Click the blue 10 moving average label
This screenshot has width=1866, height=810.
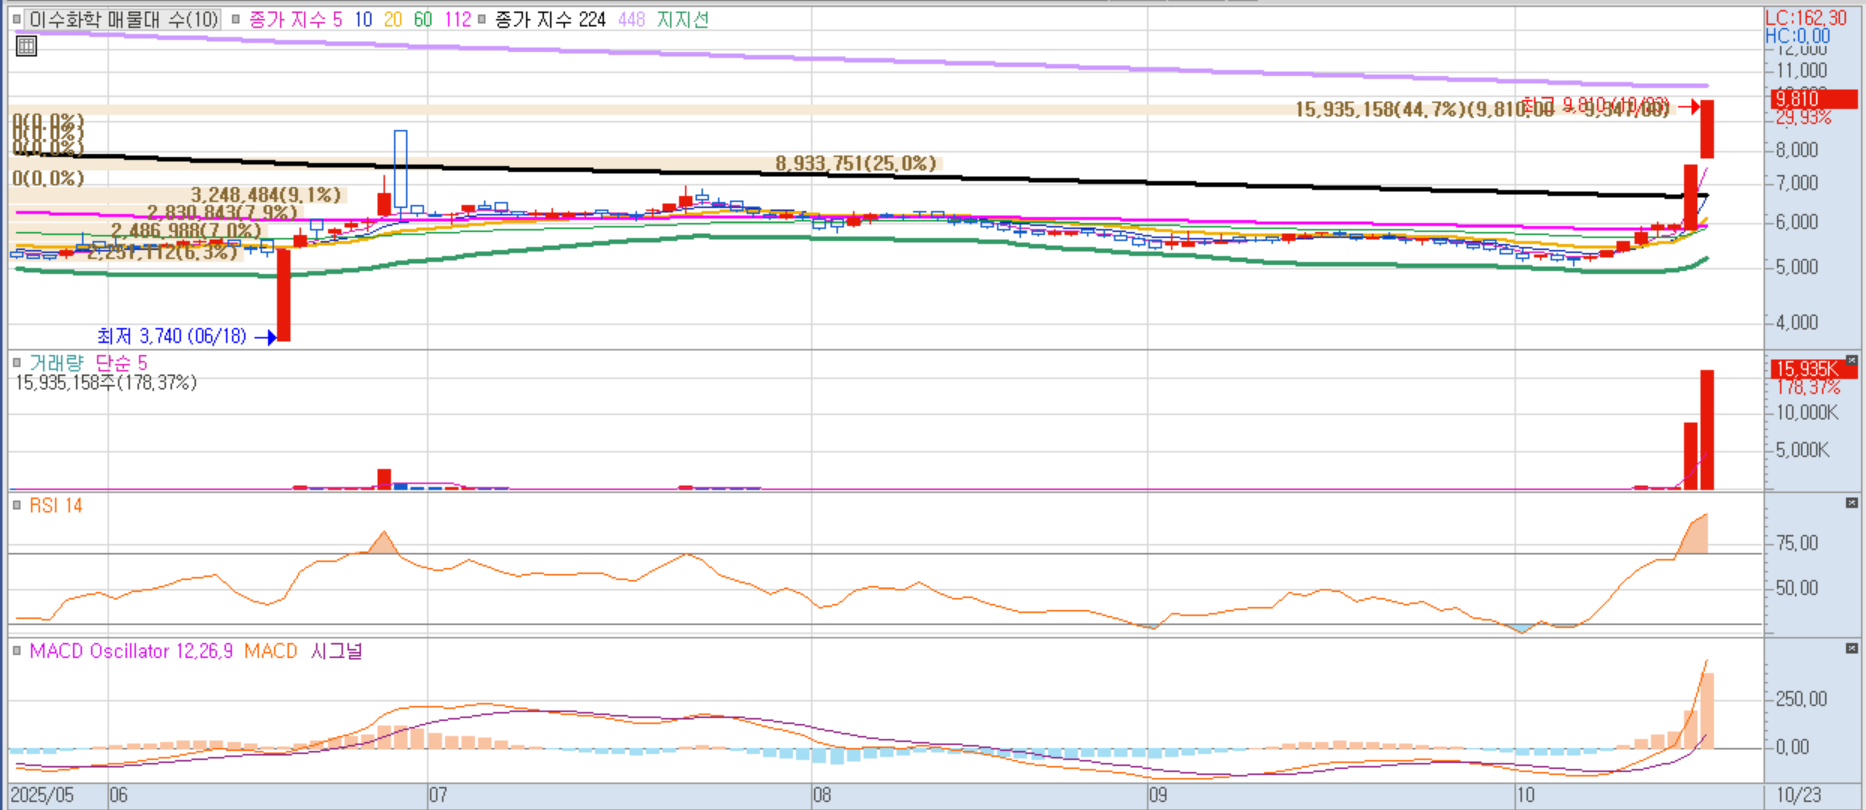click(363, 19)
